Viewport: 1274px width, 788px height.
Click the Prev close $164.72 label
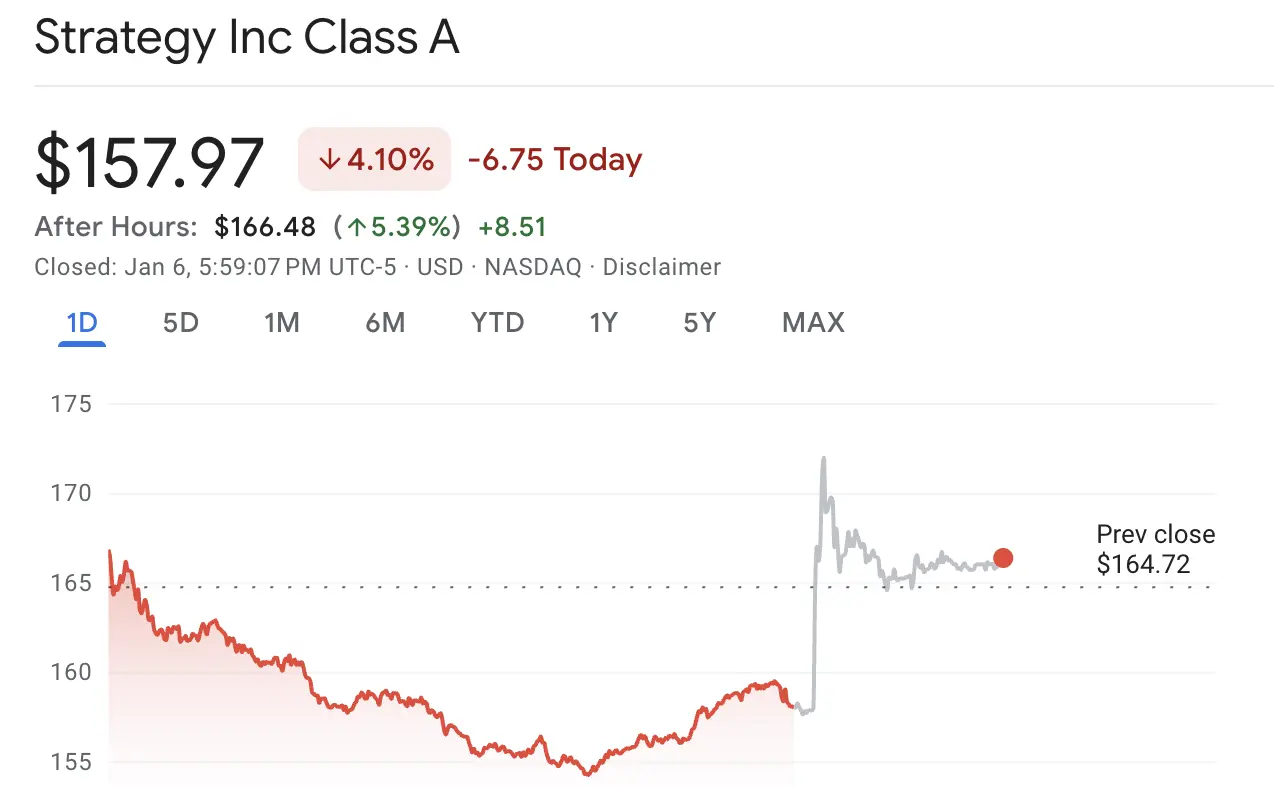[1155, 549]
